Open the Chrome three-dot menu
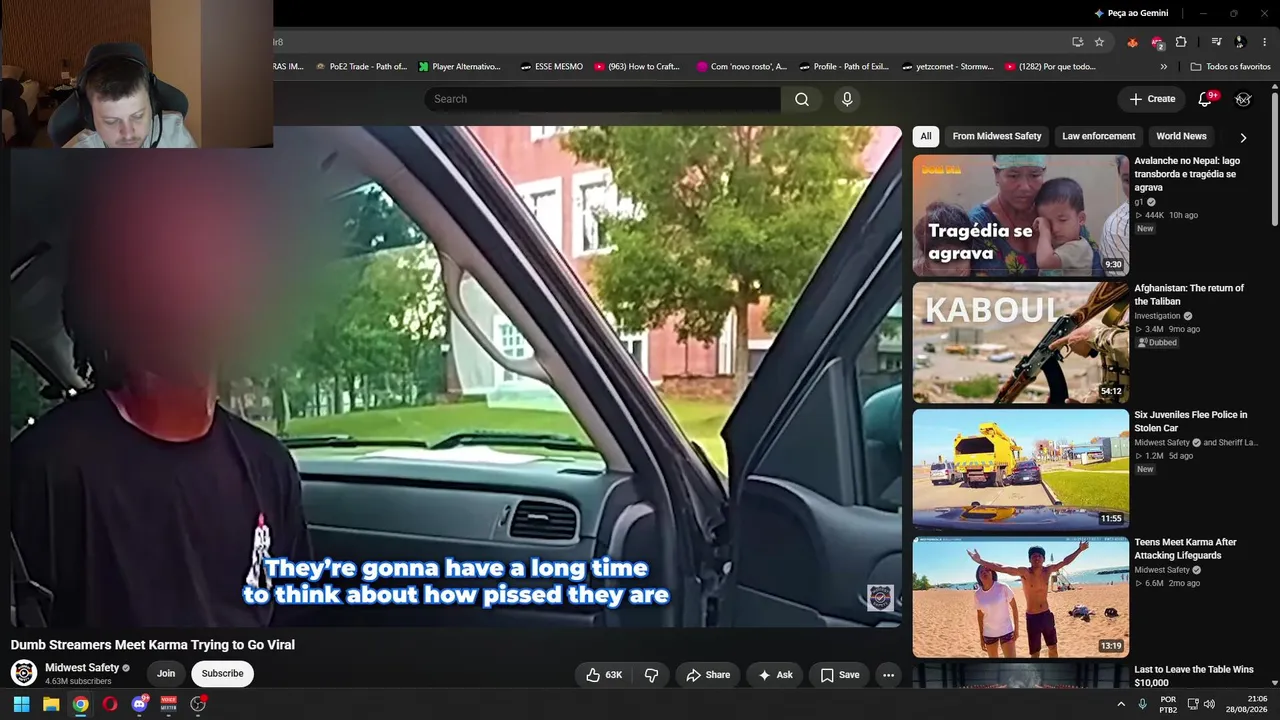This screenshot has height=720, width=1280. (1265, 42)
